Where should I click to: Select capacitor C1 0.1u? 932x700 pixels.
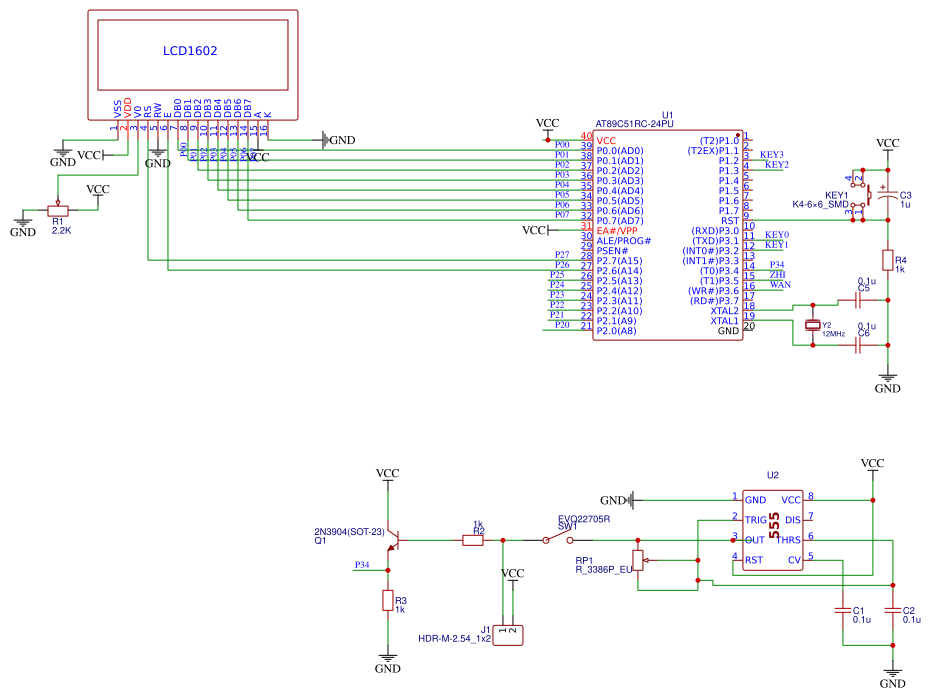click(x=842, y=610)
